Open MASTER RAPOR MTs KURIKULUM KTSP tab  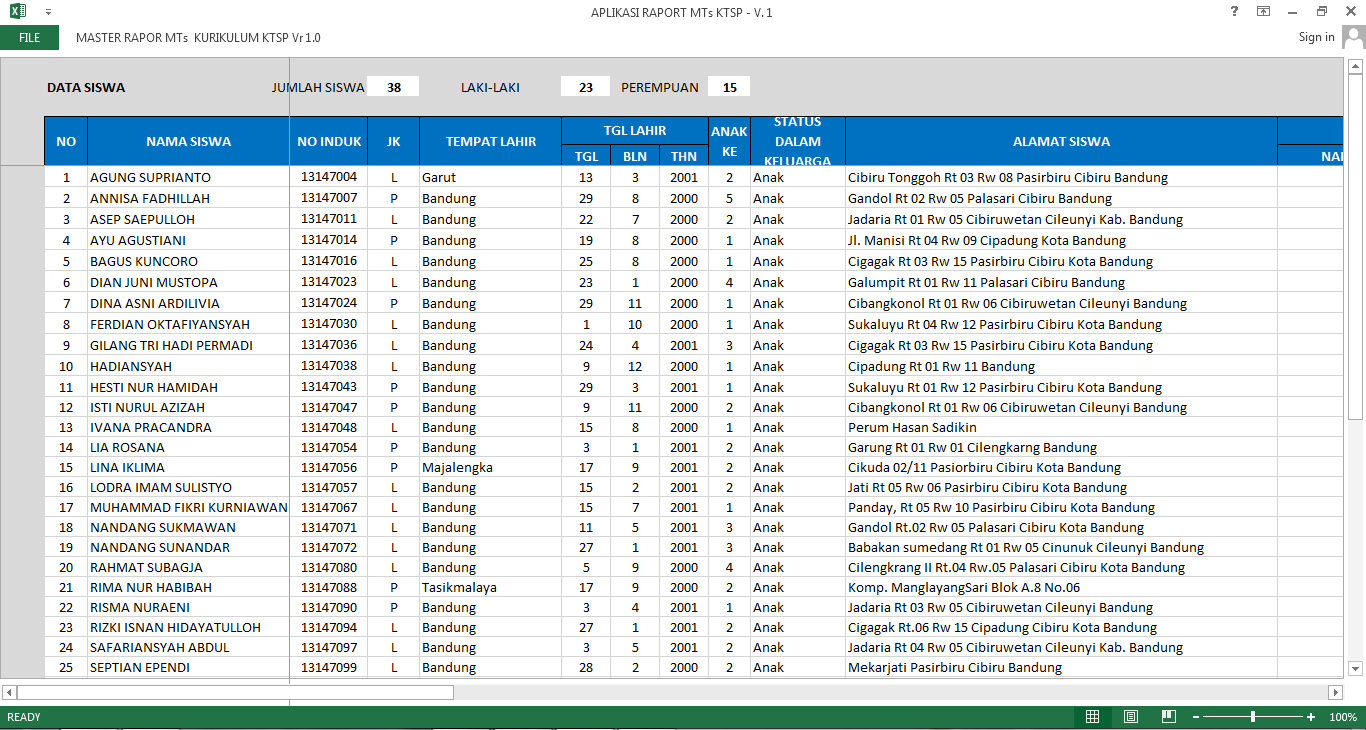198,37
